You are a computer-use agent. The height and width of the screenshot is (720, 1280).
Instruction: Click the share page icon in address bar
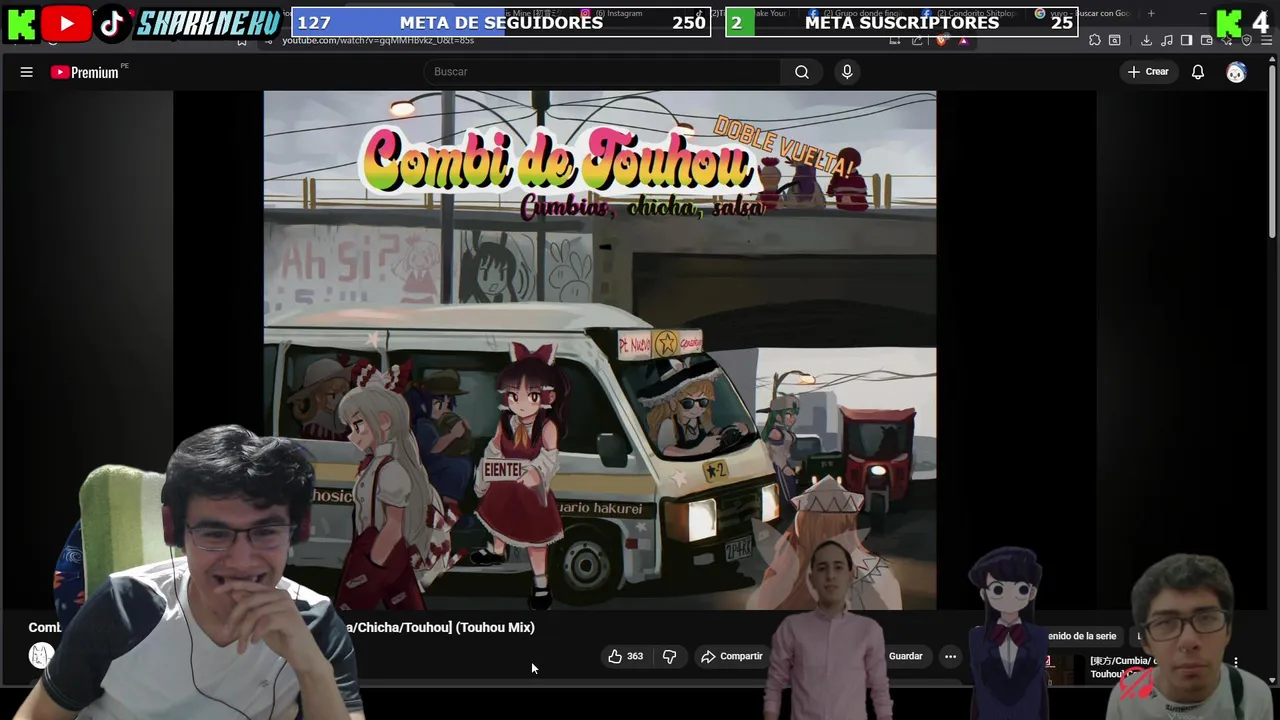[x=917, y=40]
